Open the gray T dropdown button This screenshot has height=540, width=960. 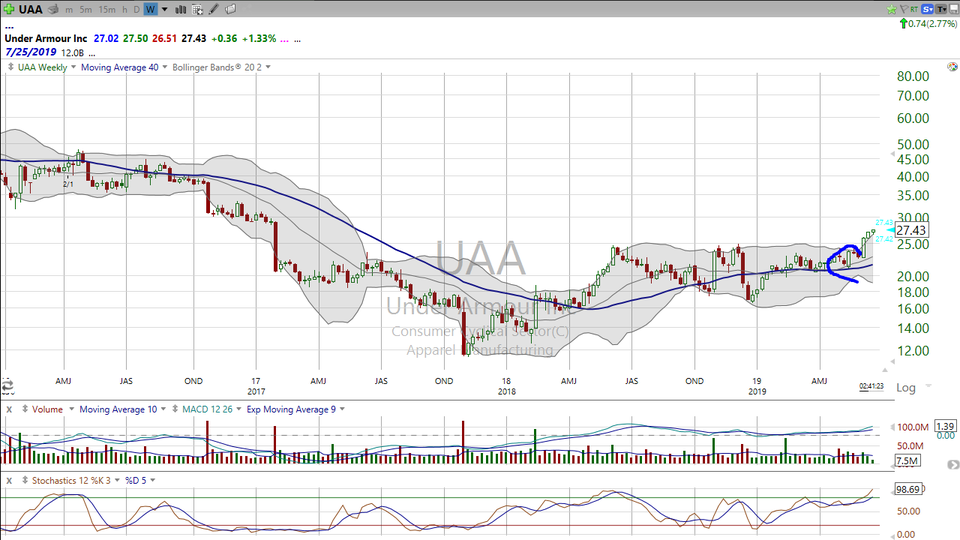[x=941, y=9]
